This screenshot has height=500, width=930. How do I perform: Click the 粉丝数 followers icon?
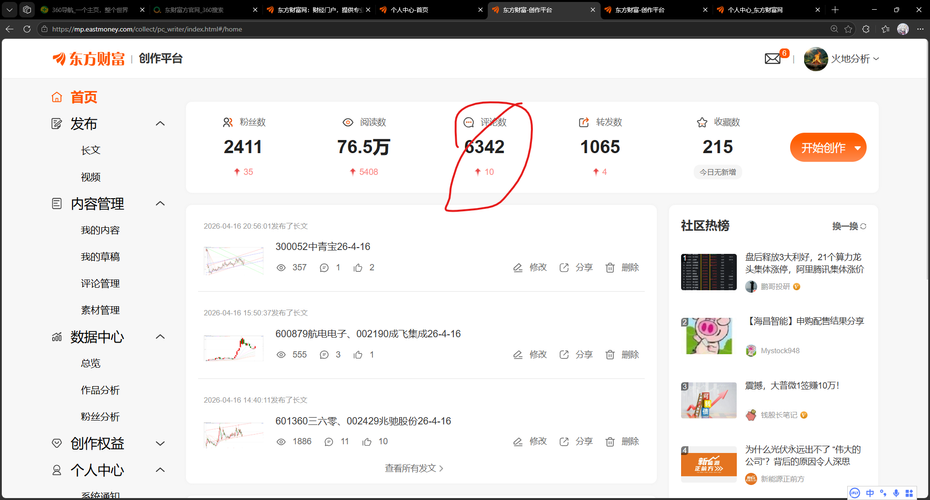click(228, 122)
